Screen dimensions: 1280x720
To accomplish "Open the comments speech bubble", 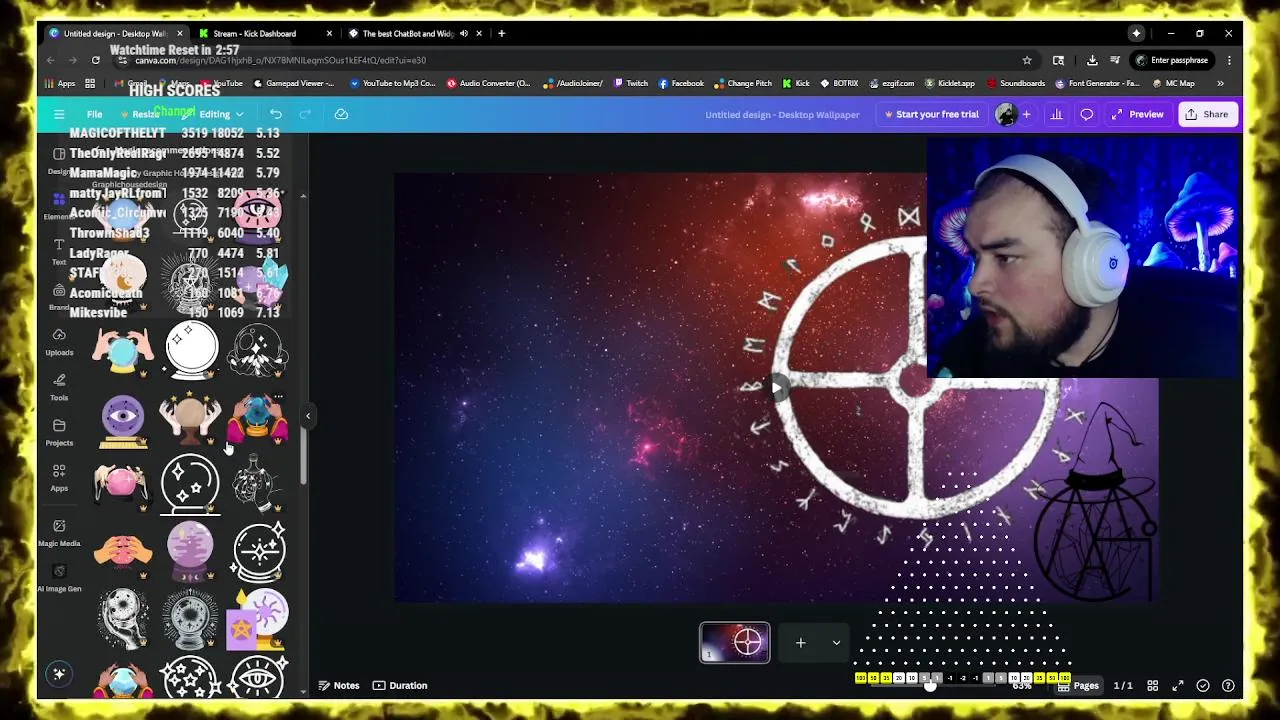I will (1086, 114).
